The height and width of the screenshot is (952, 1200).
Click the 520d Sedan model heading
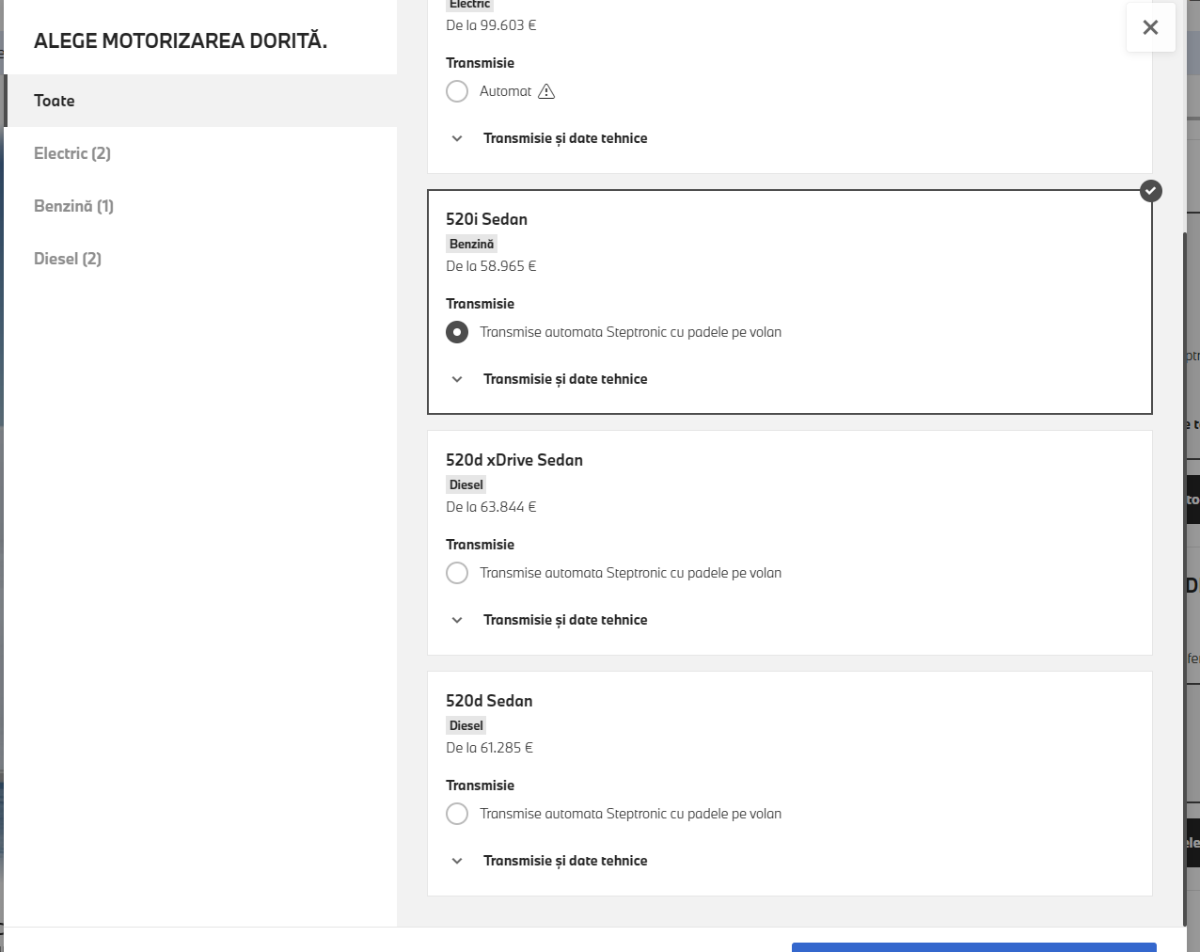pyautogui.click(x=489, y=701)
